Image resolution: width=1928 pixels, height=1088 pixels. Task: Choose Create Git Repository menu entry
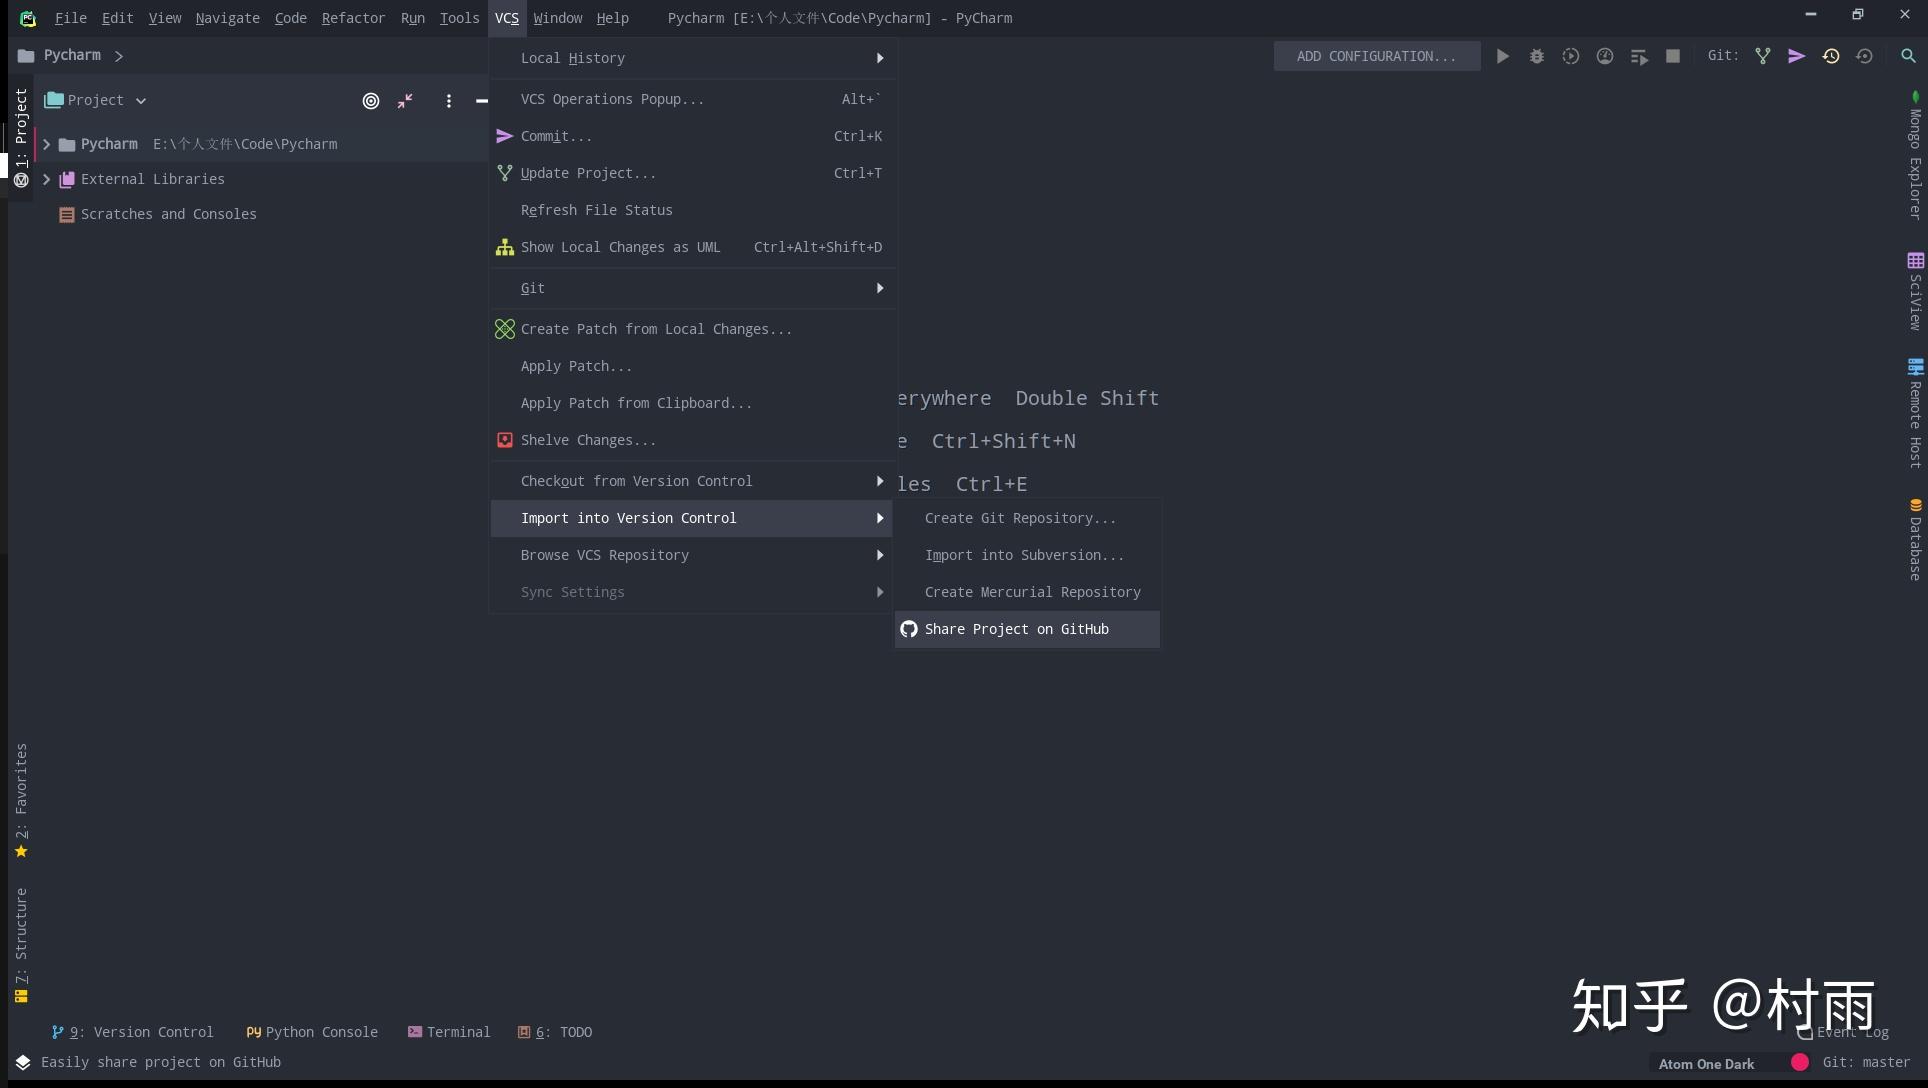1019,518
